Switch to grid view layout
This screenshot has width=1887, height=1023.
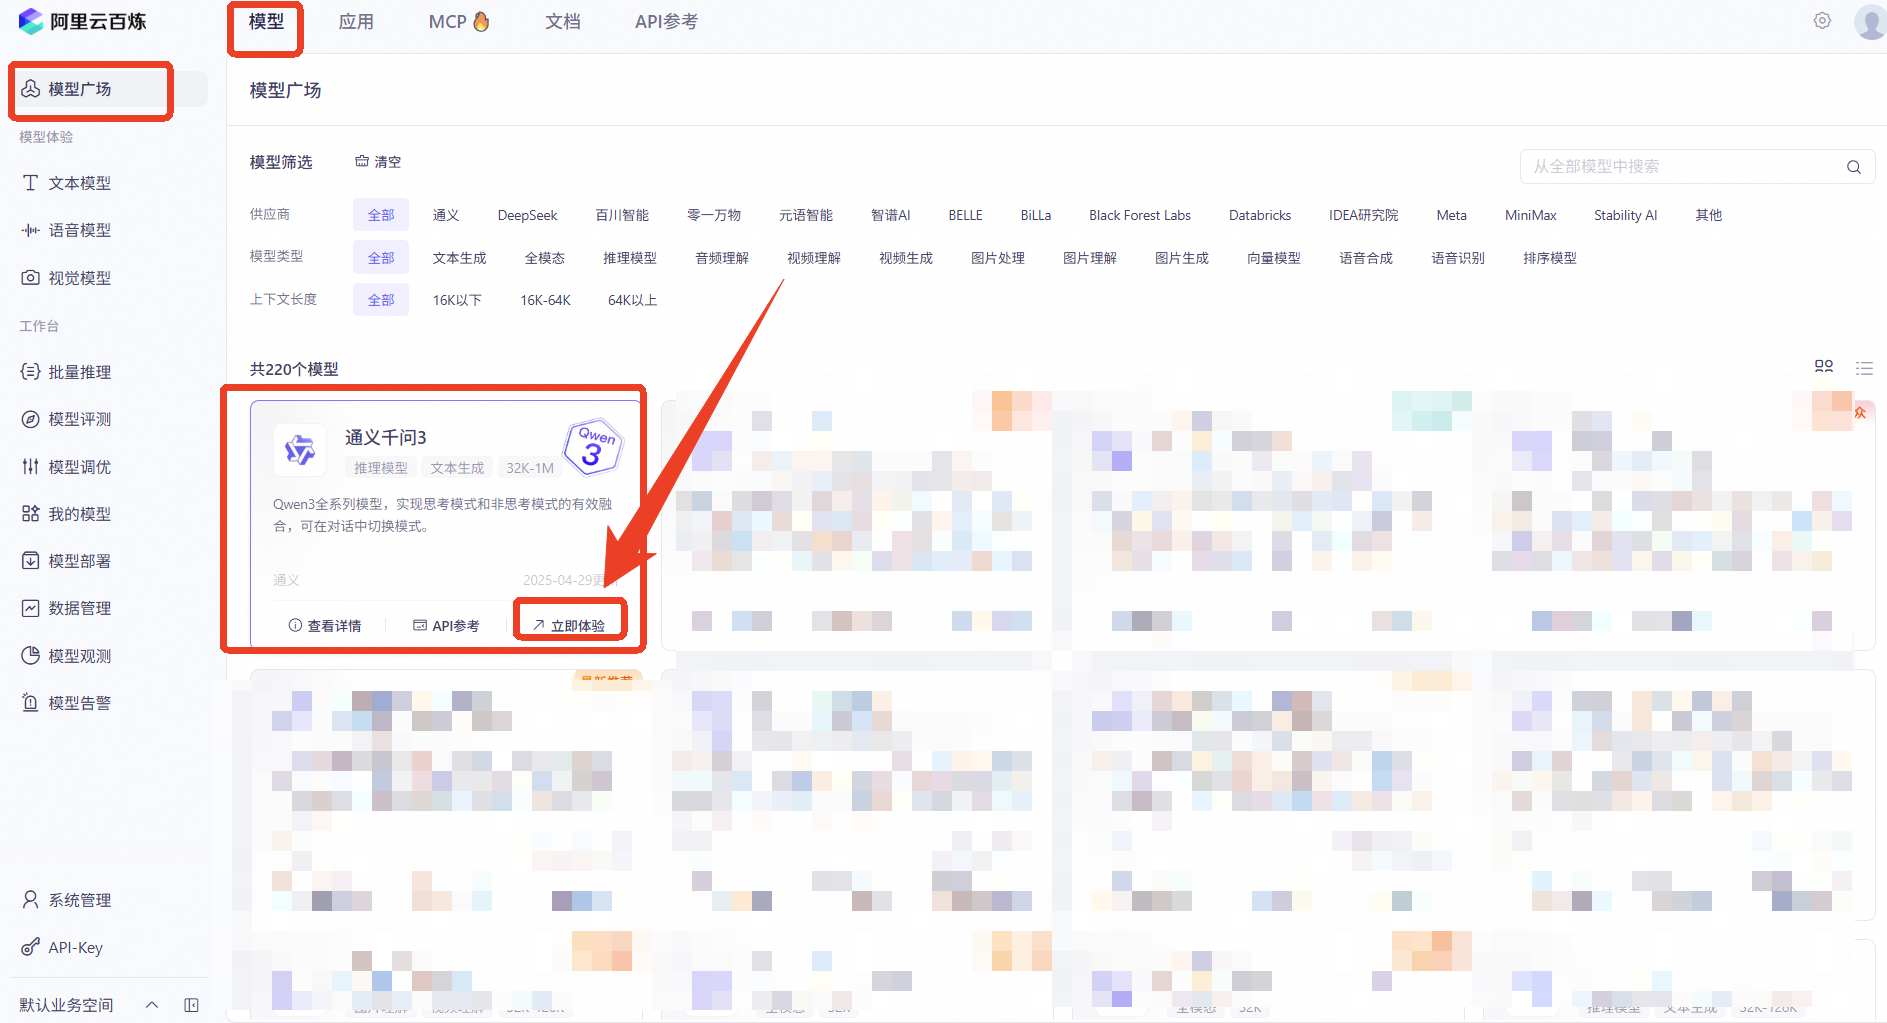pos(1824,368)
